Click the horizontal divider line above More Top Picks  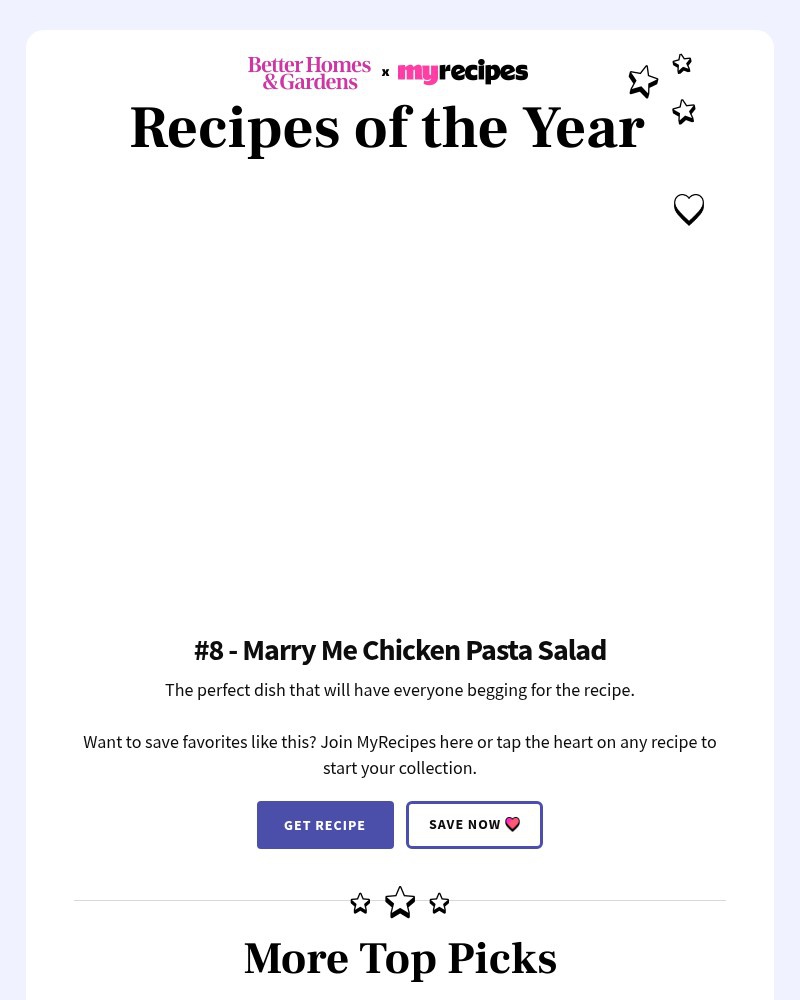[x=200, y=901]
